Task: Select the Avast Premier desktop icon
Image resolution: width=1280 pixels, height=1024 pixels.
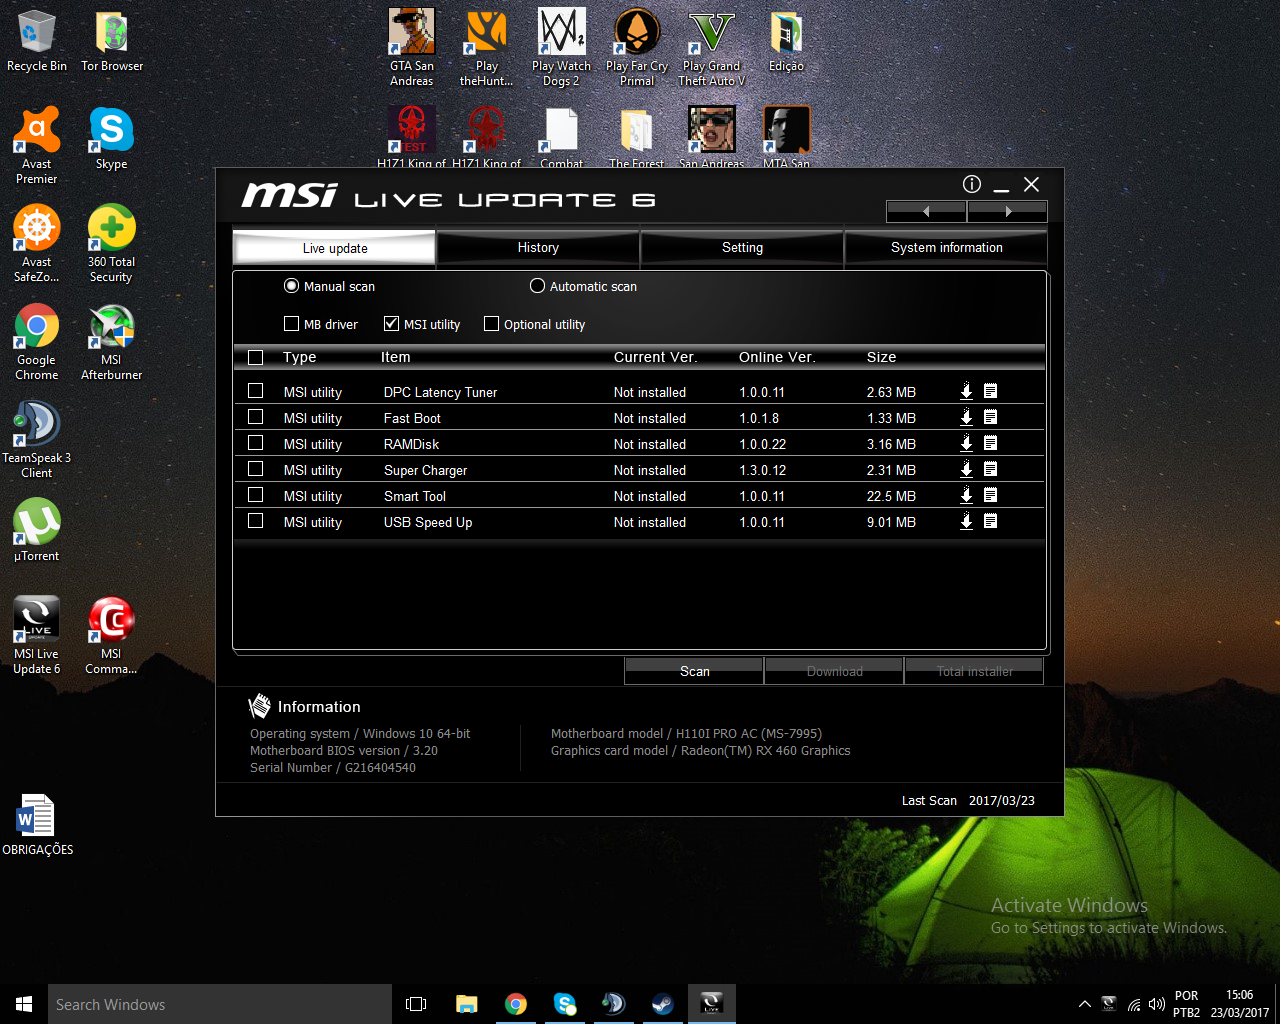Action: (x=37, y=146)
